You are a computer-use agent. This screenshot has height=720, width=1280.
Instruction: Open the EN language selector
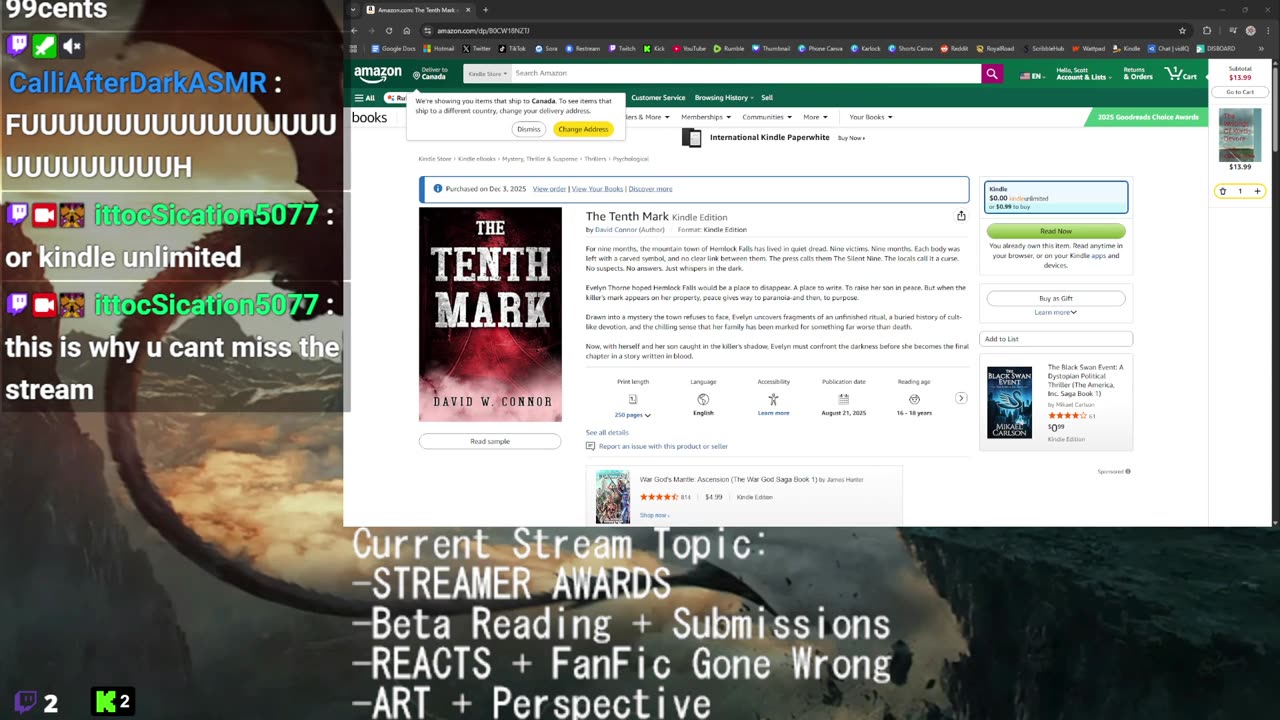(x=1032, y=76)
